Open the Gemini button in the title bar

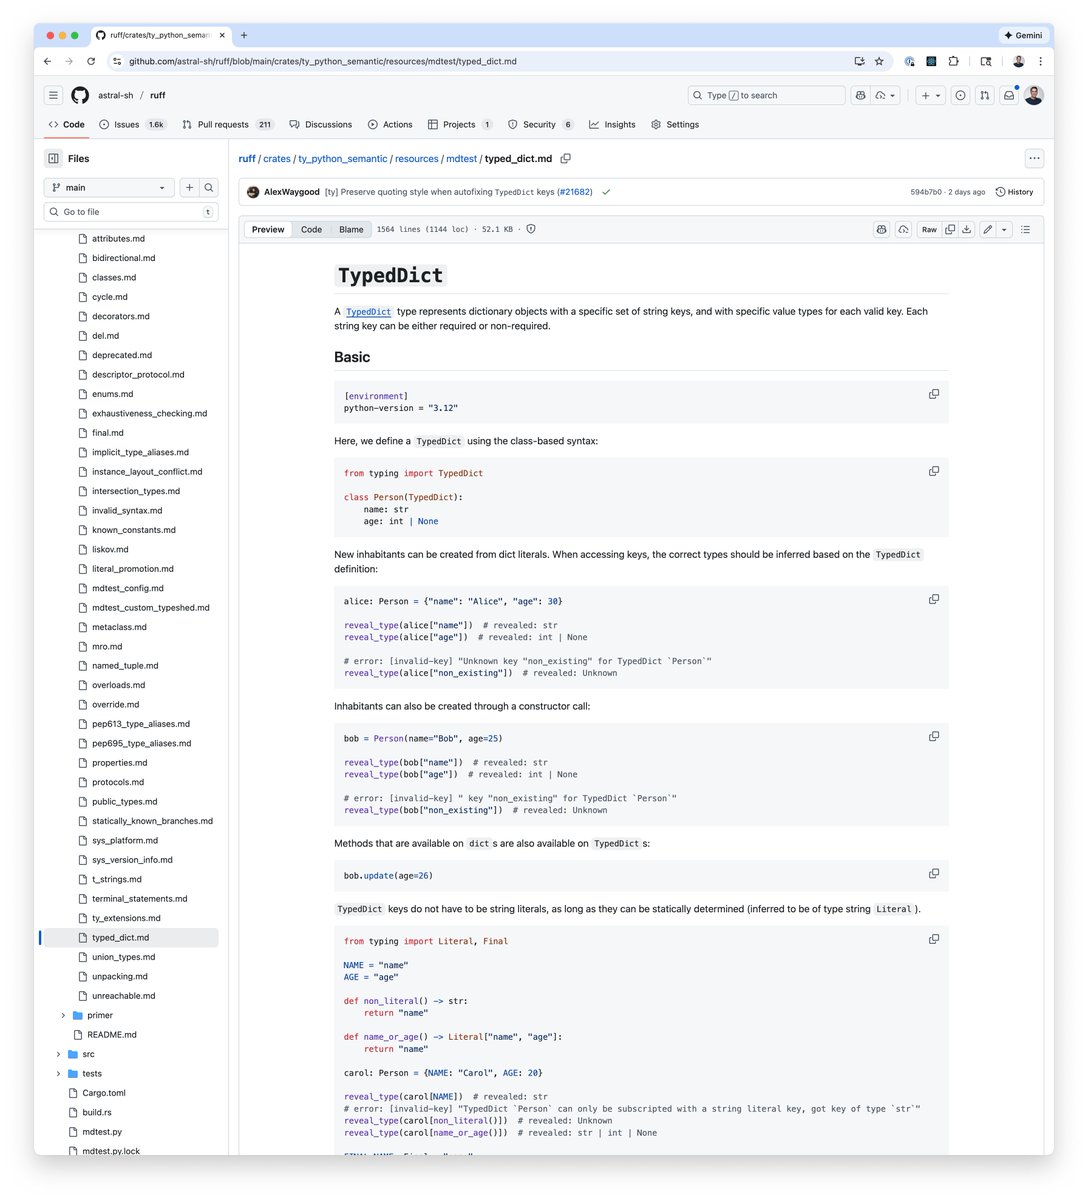1022,35
